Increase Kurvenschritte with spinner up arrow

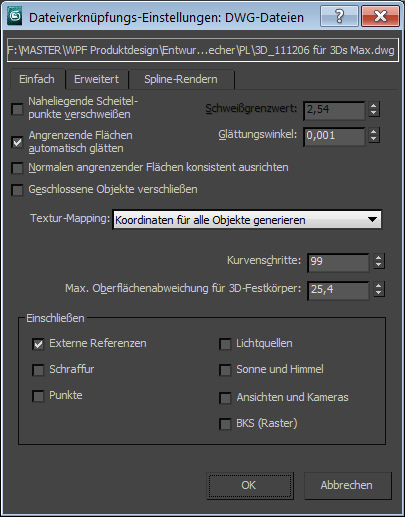click(379, 258)
